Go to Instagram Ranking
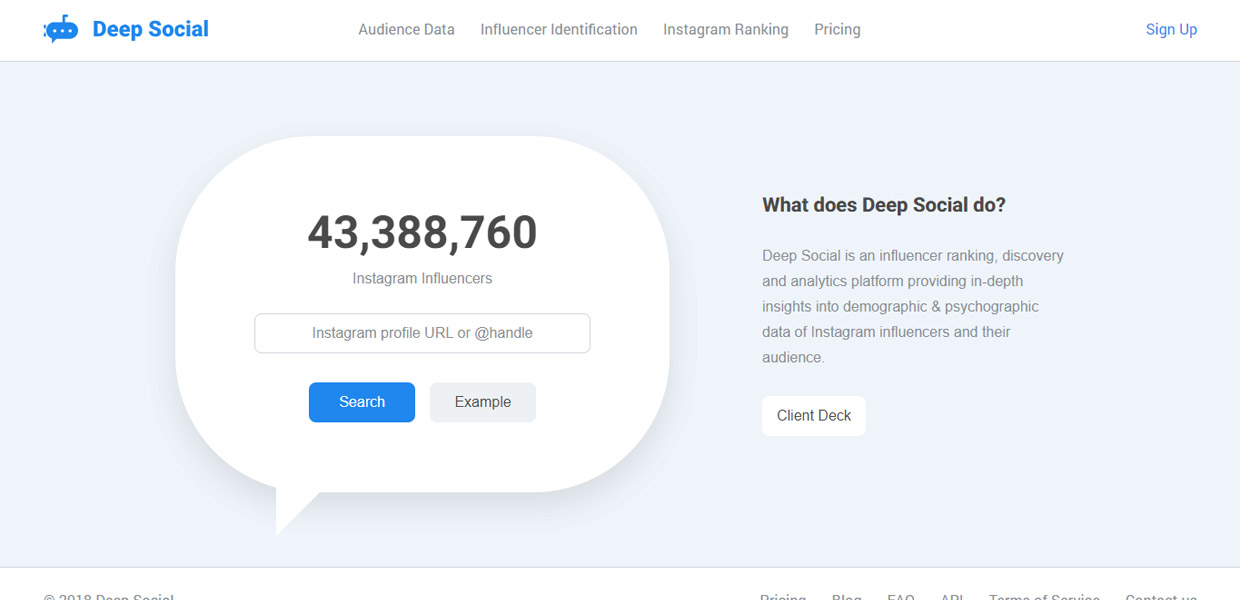Viewport: 1240px width, 600px height. tap(726, 30)
